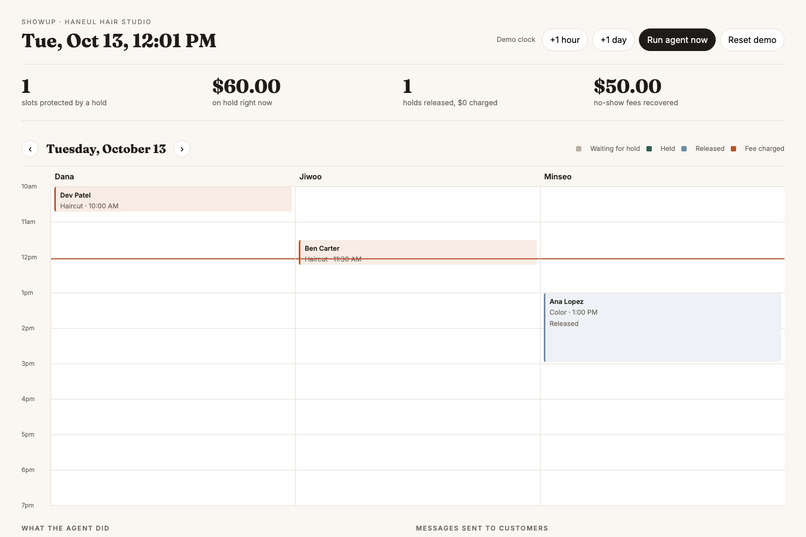
Task: Click Reset demo button
Action: [752, 40]
